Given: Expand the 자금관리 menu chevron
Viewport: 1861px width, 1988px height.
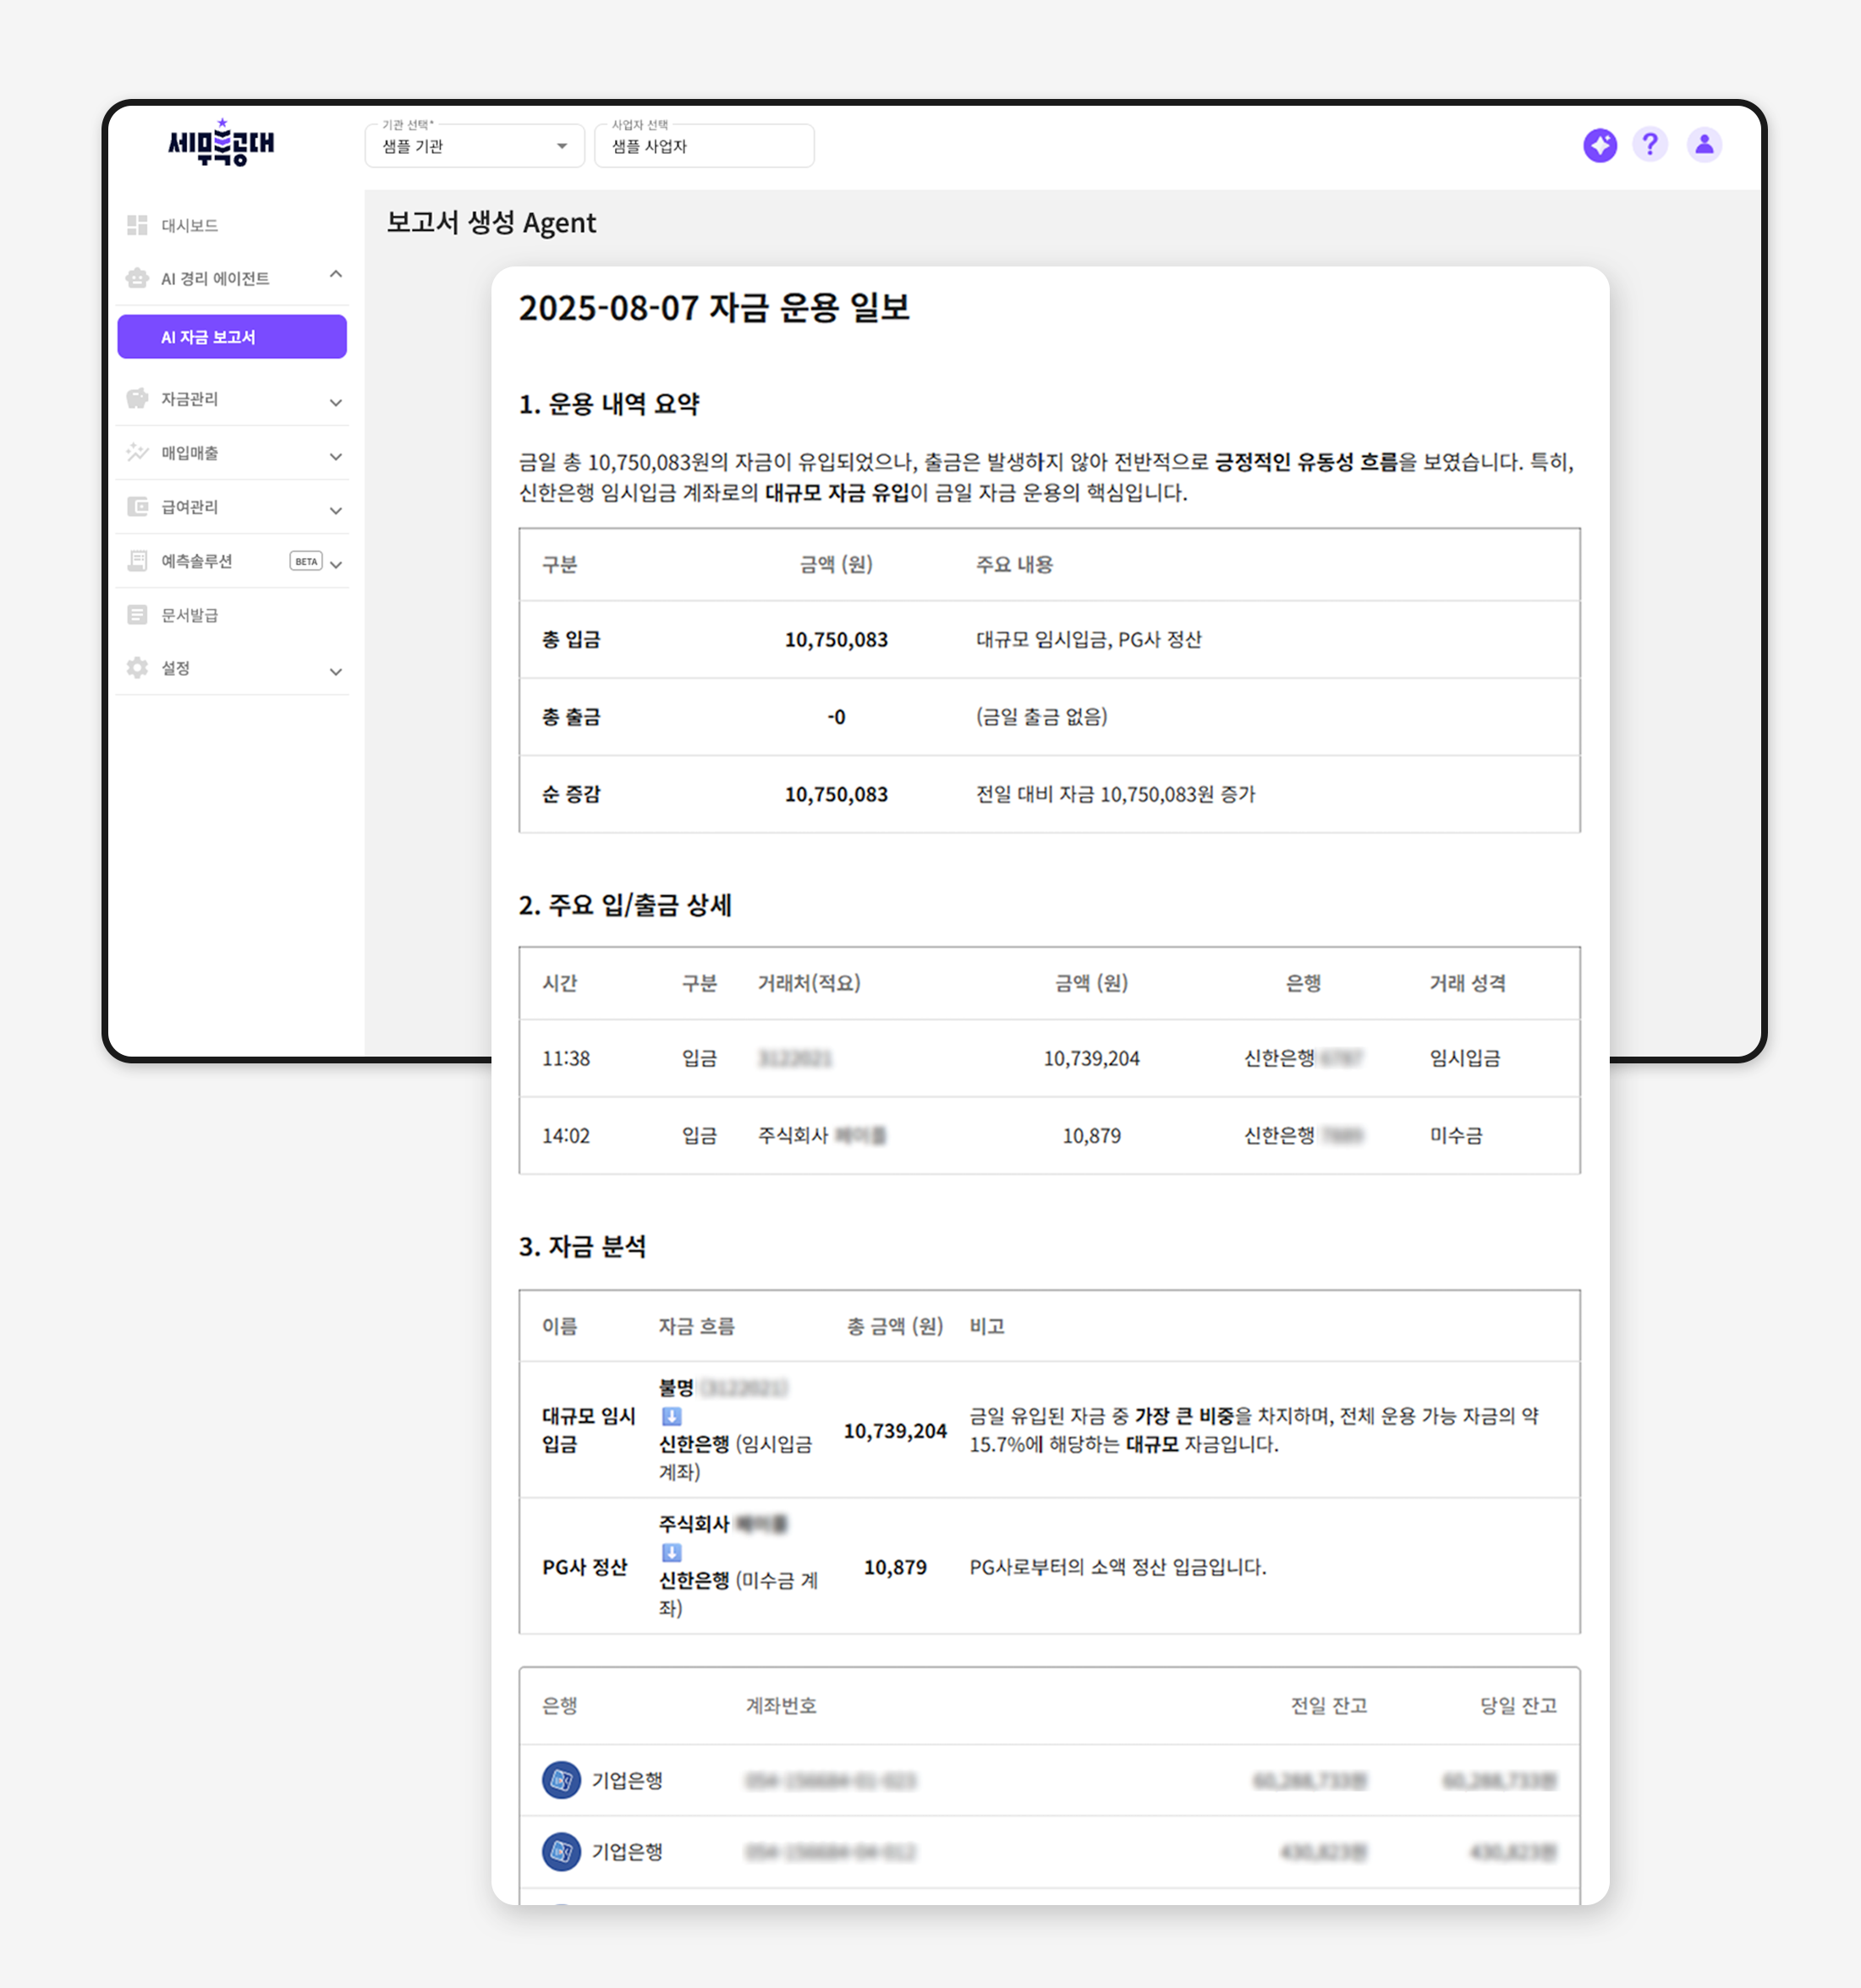Looking at the screenshot, I should [336, 402].
